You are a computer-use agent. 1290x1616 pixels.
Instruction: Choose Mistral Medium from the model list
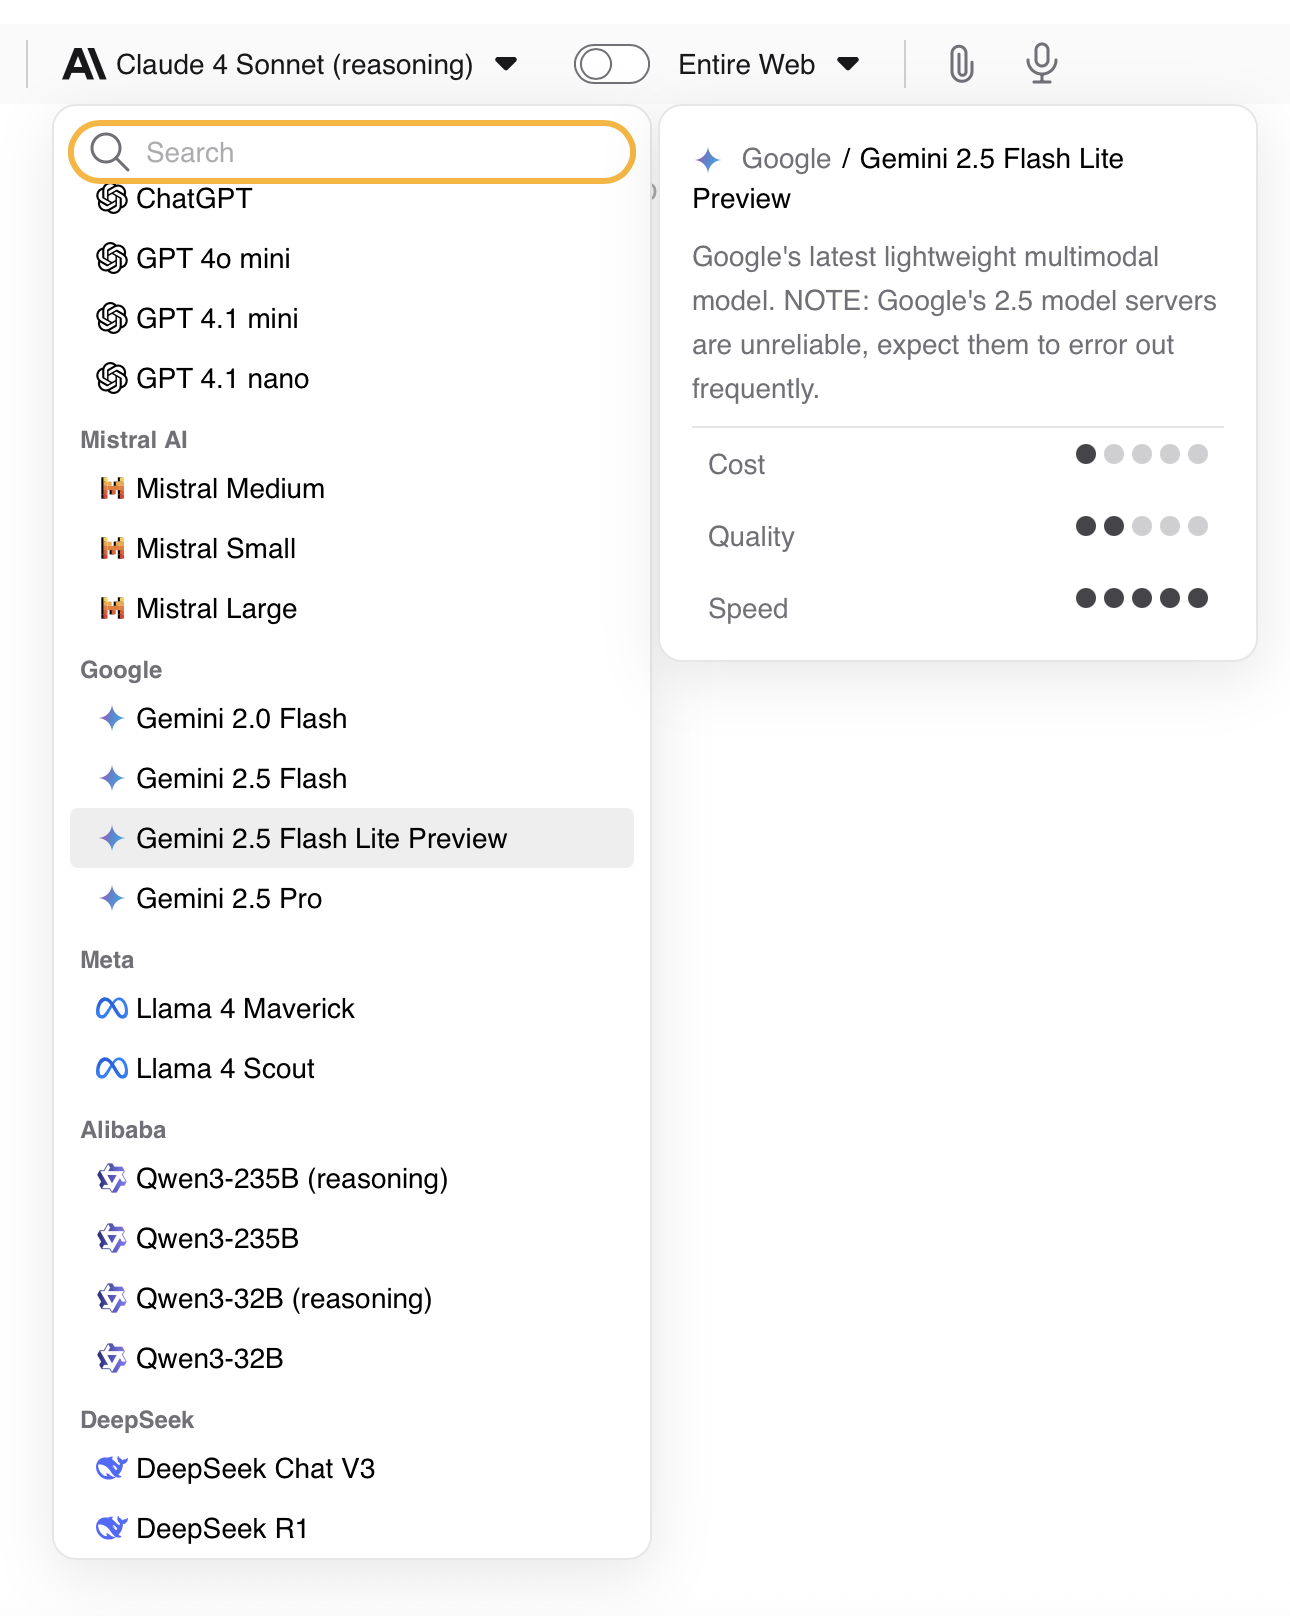pyautogui.click(x=230, y=488)
